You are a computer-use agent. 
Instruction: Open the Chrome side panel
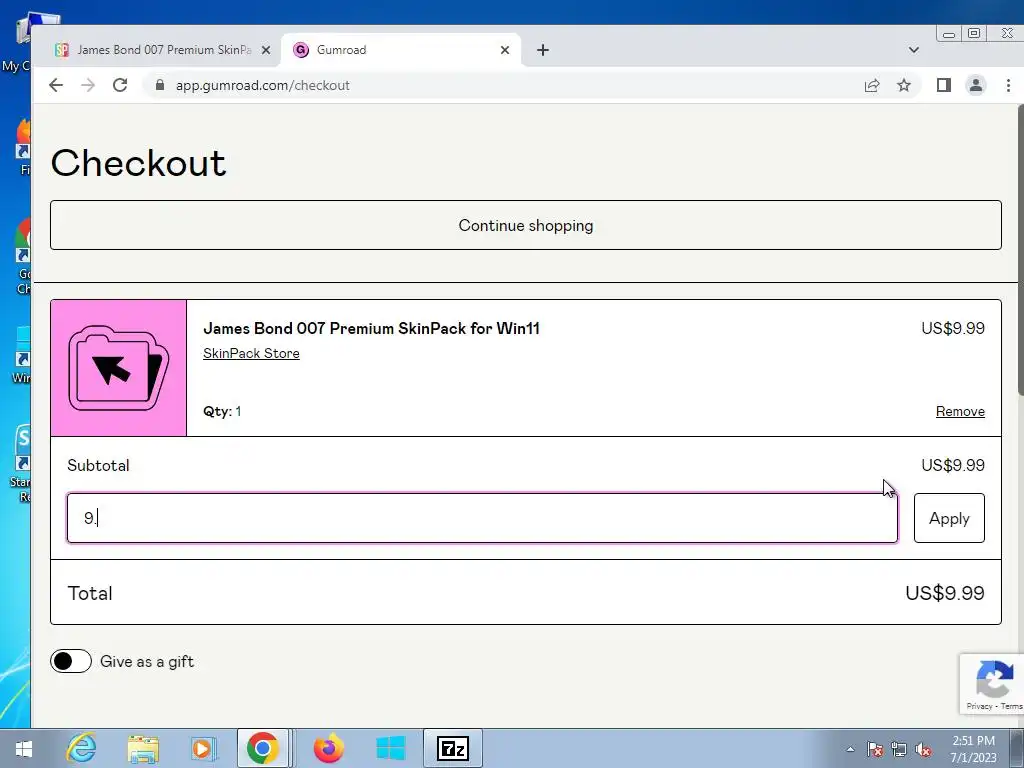[944, 85]
